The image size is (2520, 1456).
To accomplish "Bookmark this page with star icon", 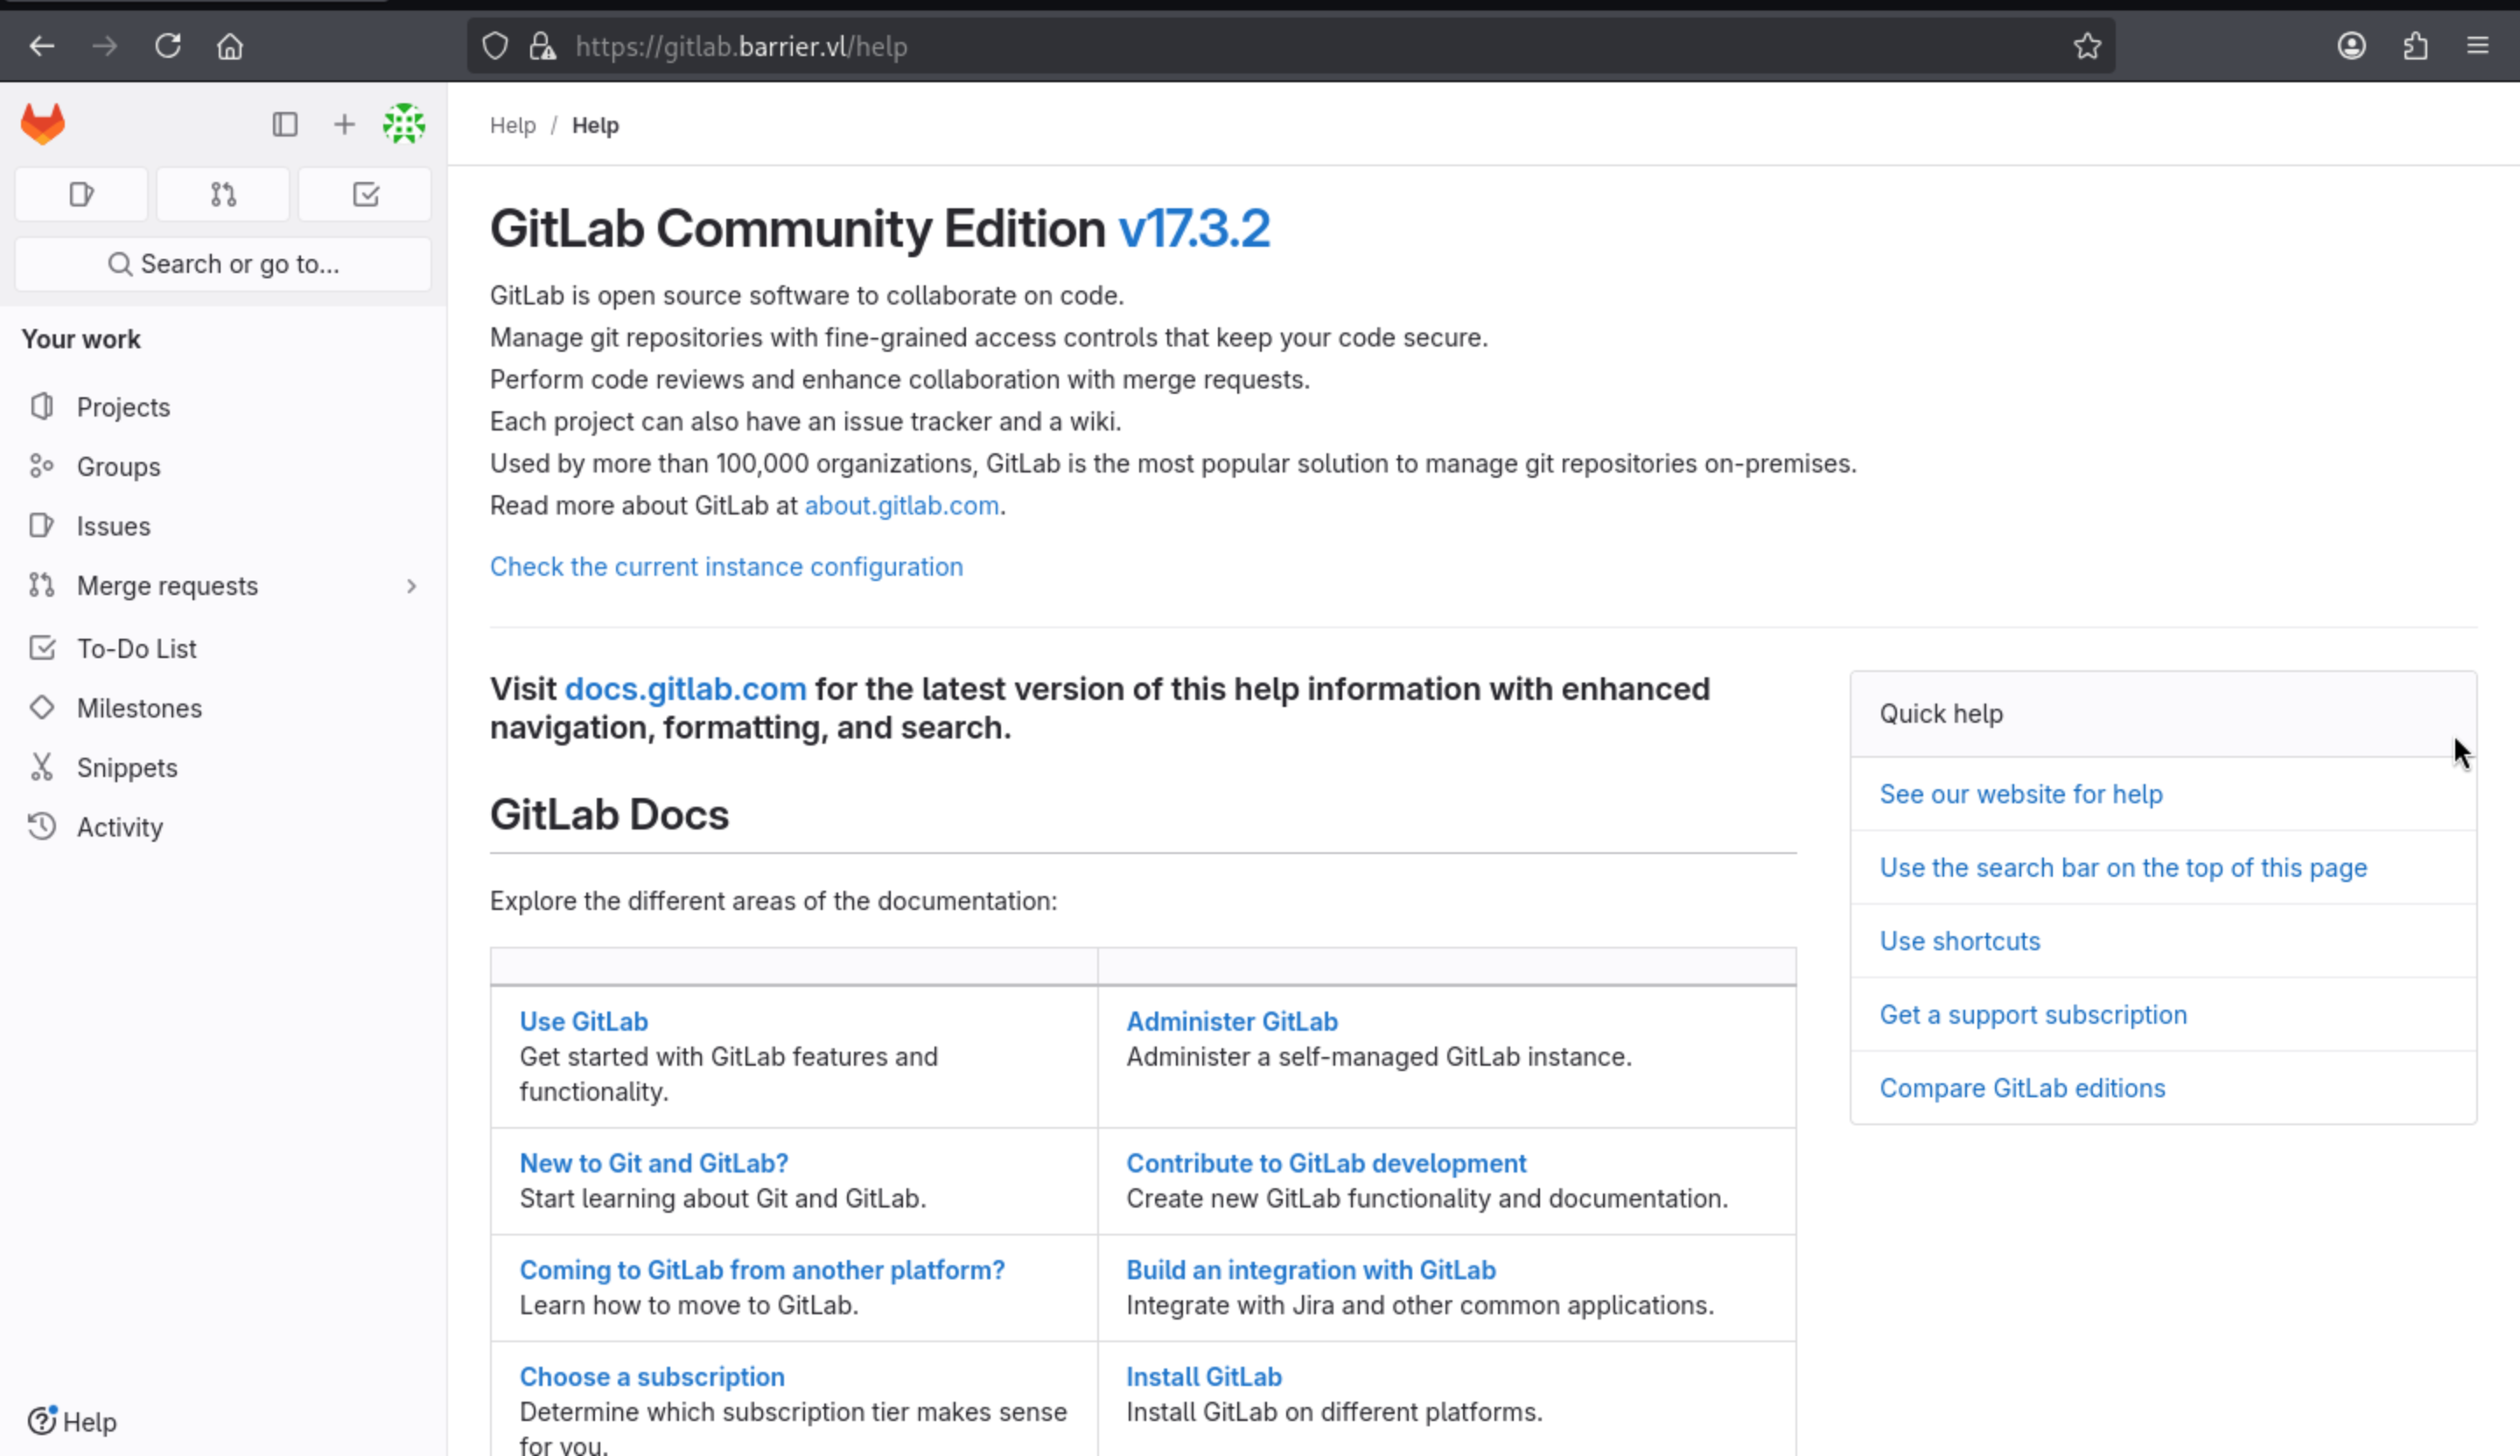I will pos(2087,46).
